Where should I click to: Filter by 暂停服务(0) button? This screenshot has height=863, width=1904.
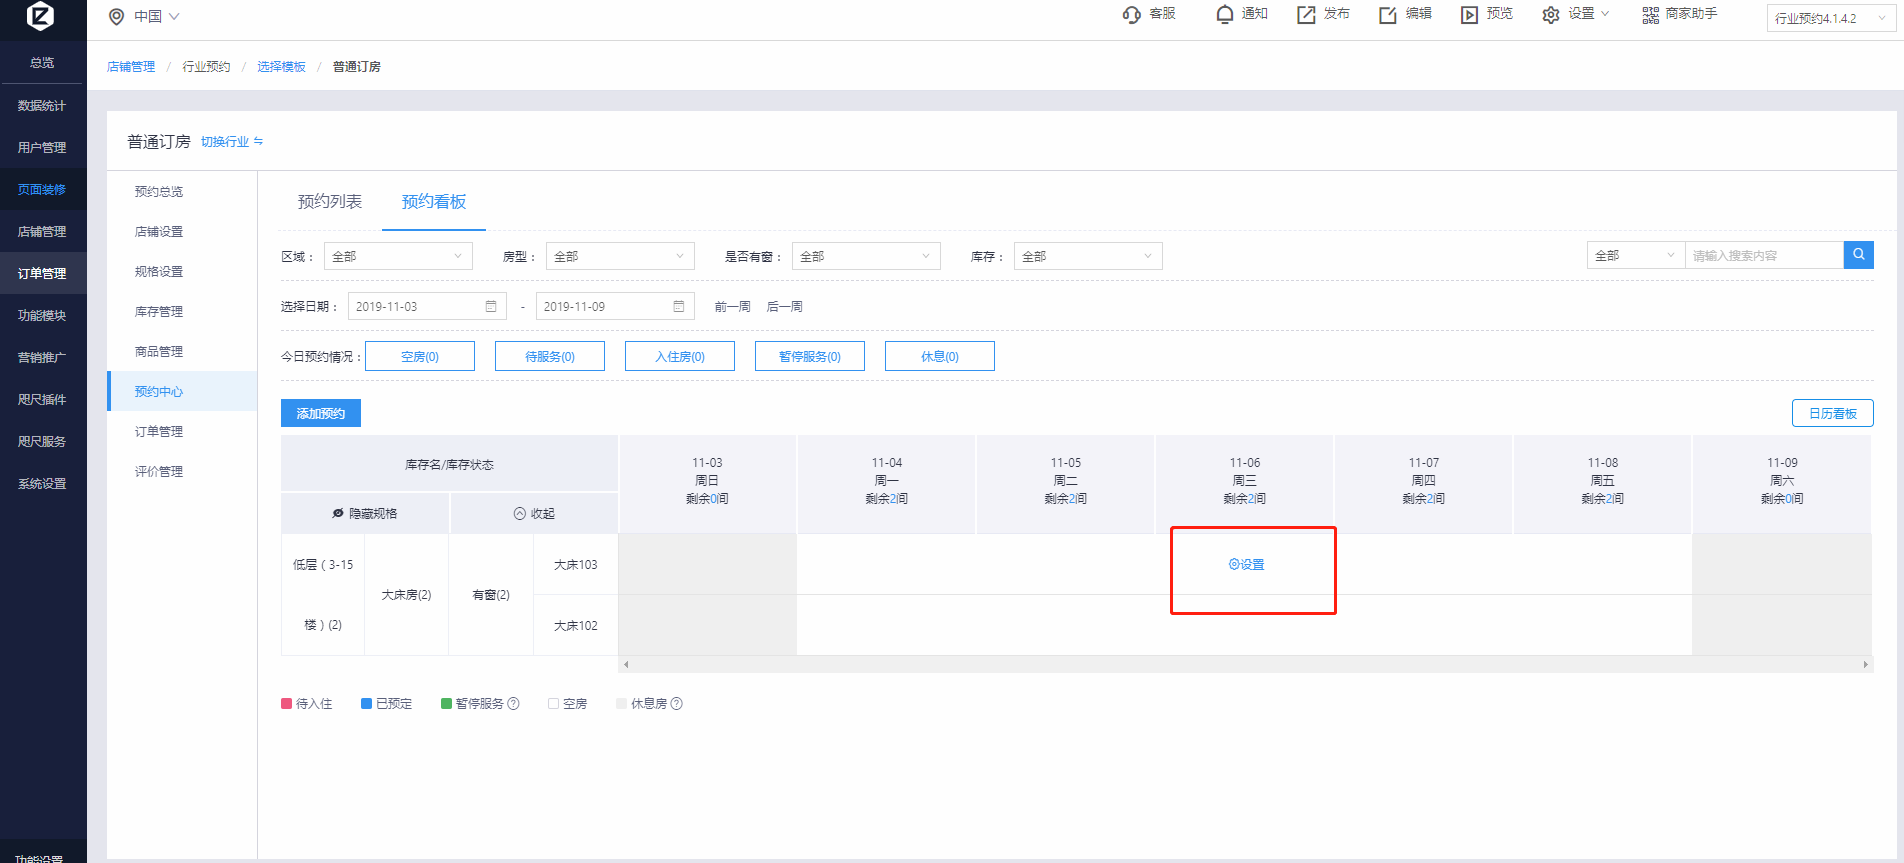click(810, 356)
